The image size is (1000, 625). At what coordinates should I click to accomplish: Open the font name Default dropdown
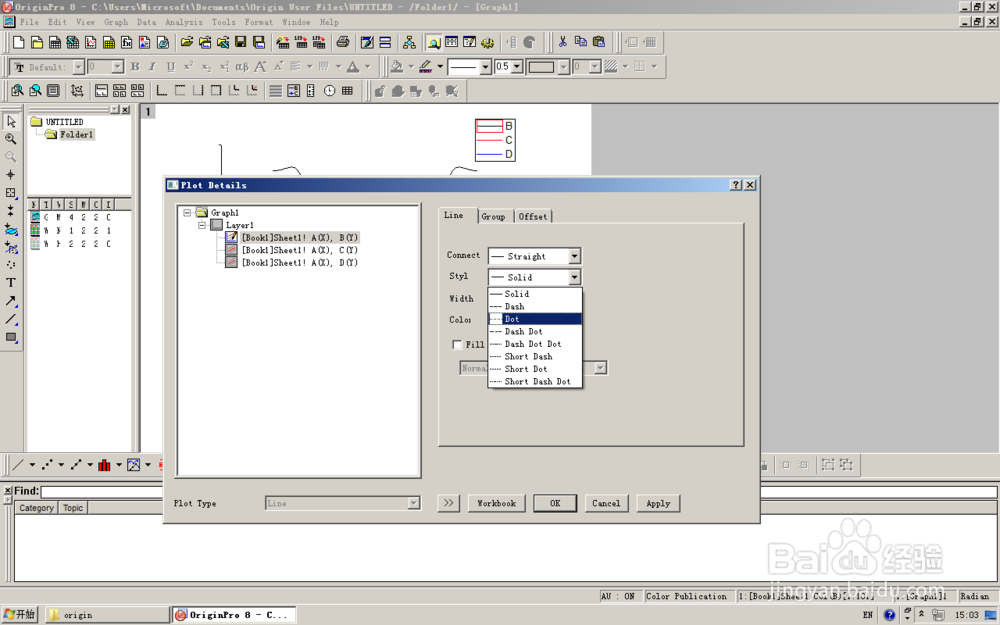[78, 67]
